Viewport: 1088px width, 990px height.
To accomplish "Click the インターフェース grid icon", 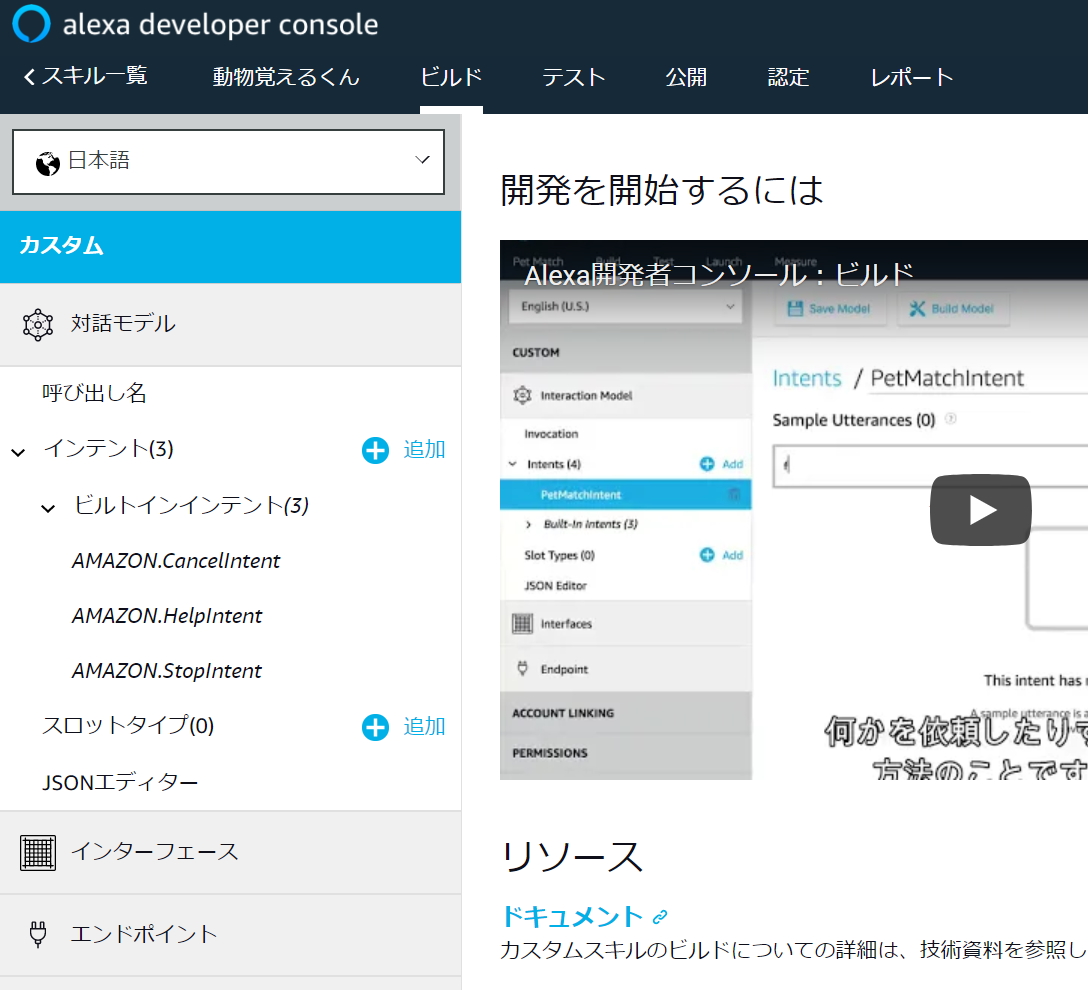I will pyautogui.click(x=38, y=852).
